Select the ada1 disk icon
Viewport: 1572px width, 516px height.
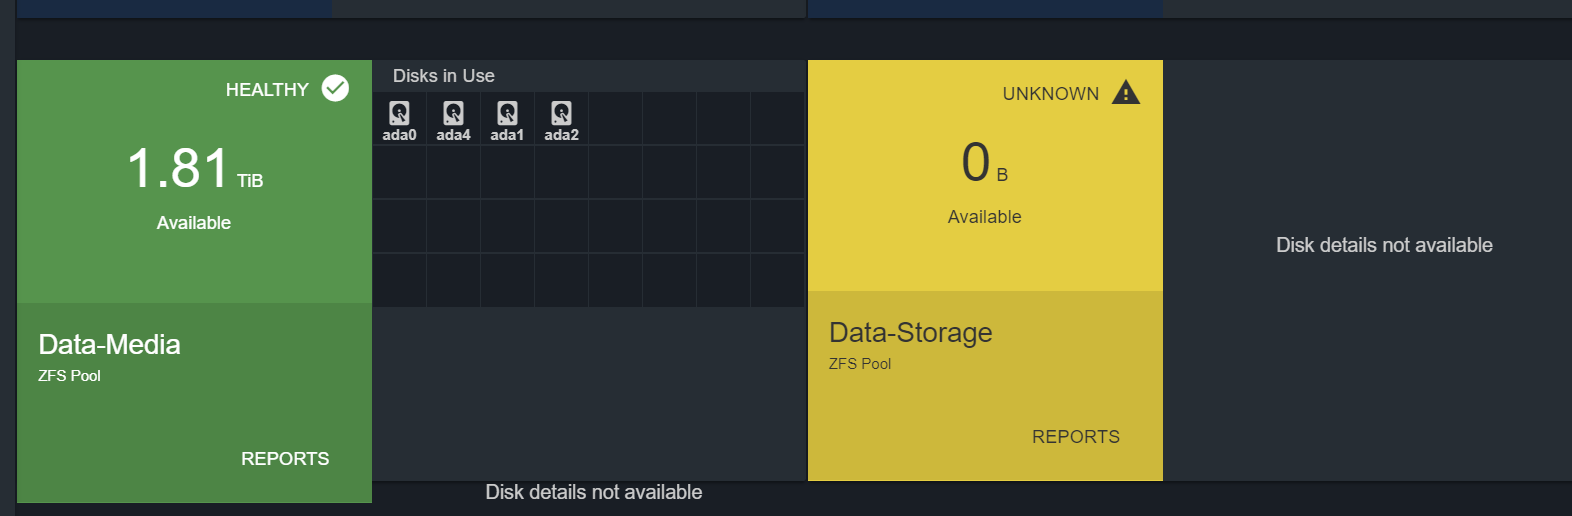click(x=507, y=113)
